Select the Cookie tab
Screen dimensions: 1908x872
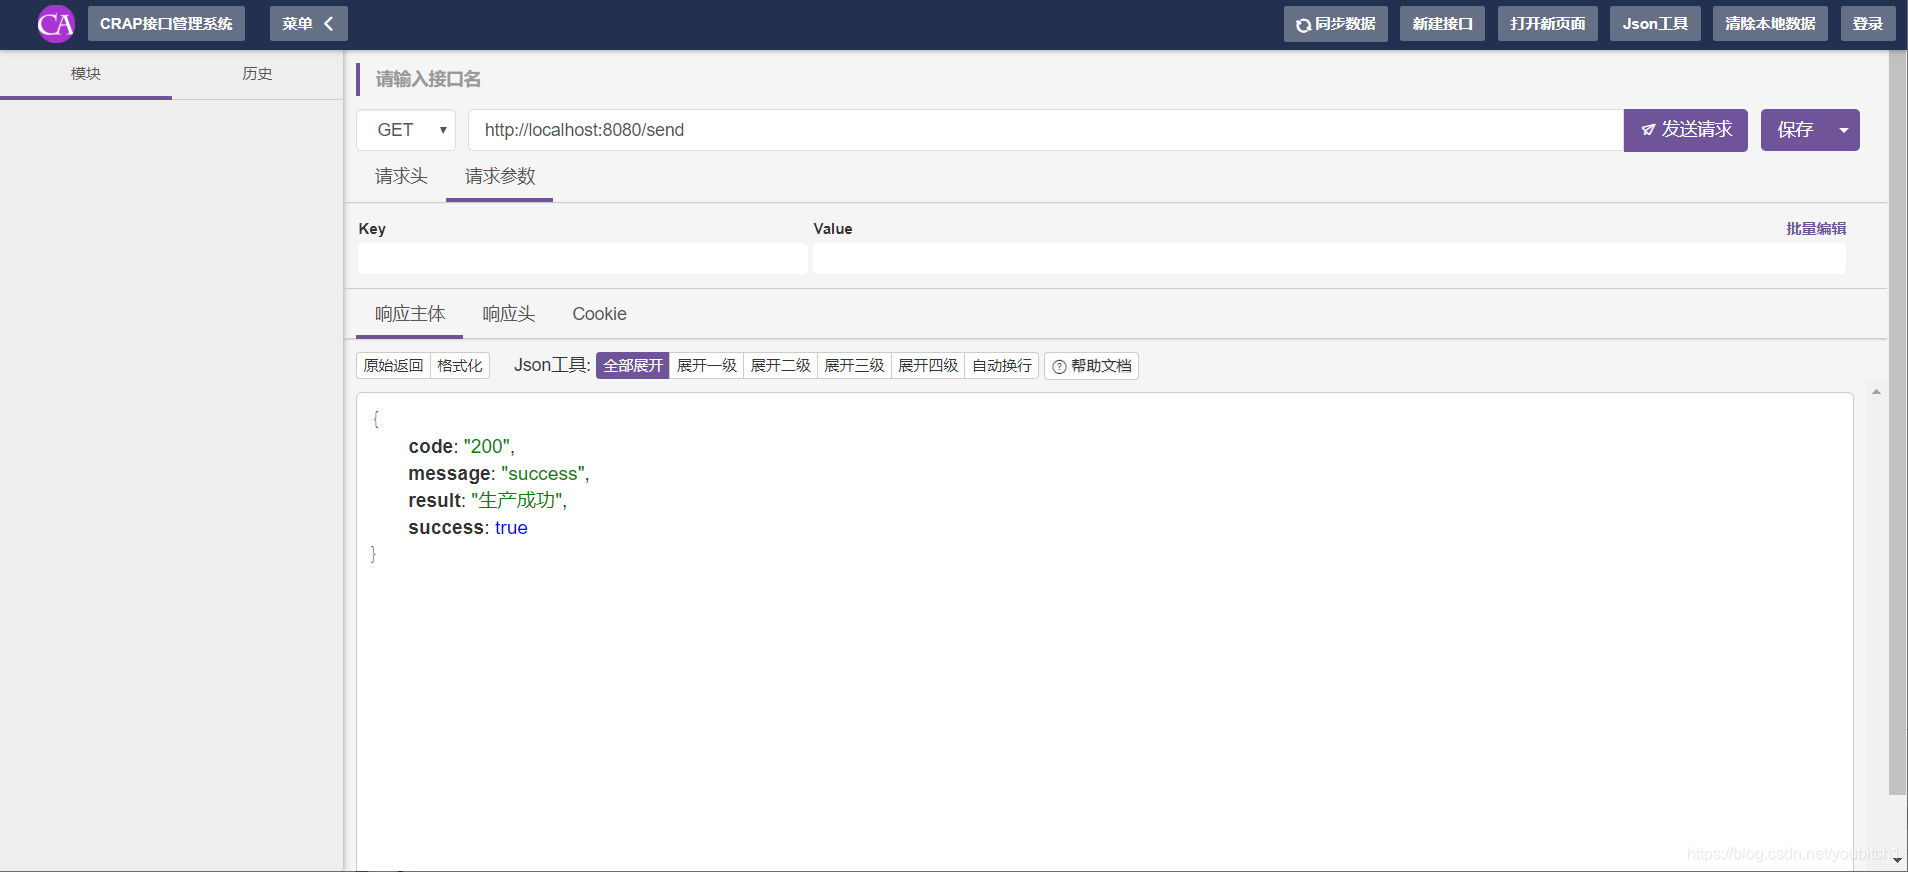(599, 314)
